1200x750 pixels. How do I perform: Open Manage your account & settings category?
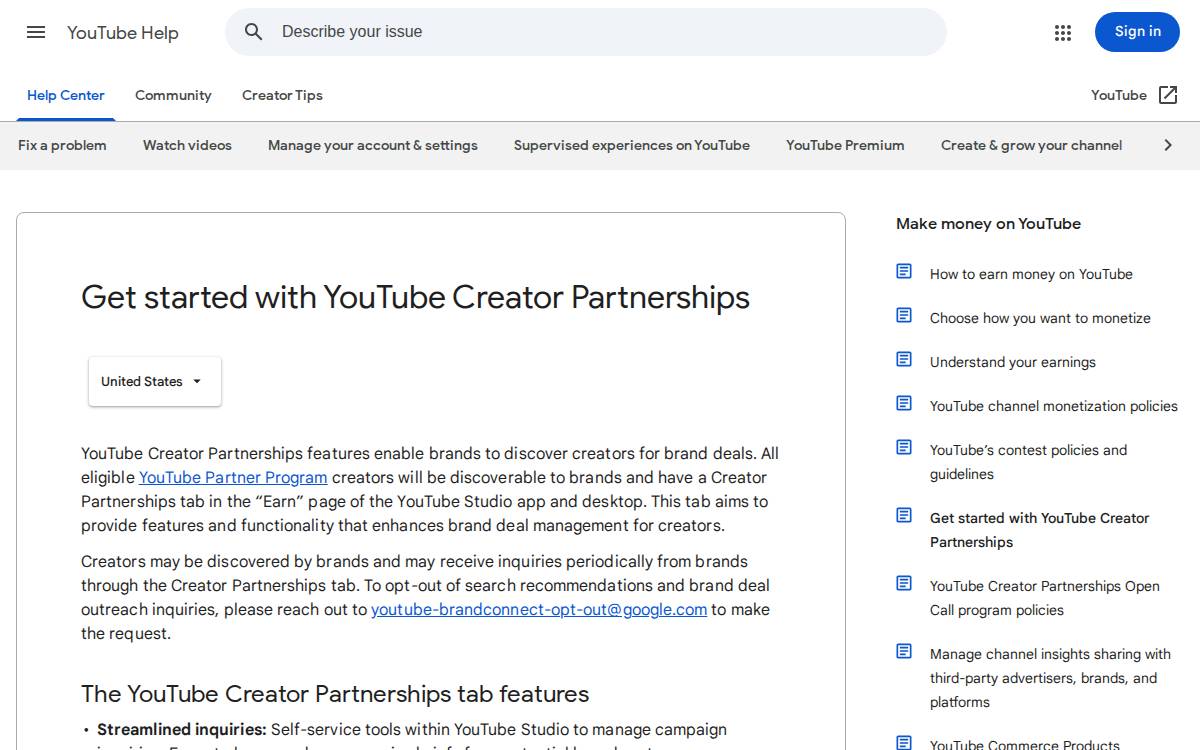pyautogui.click(x=373, y=145)
